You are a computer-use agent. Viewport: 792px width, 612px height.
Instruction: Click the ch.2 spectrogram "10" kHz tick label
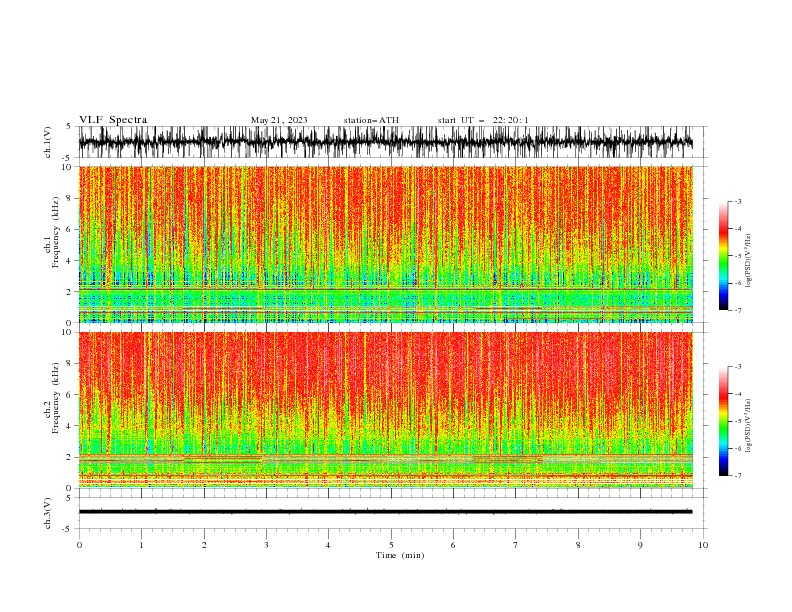point(69,332)
